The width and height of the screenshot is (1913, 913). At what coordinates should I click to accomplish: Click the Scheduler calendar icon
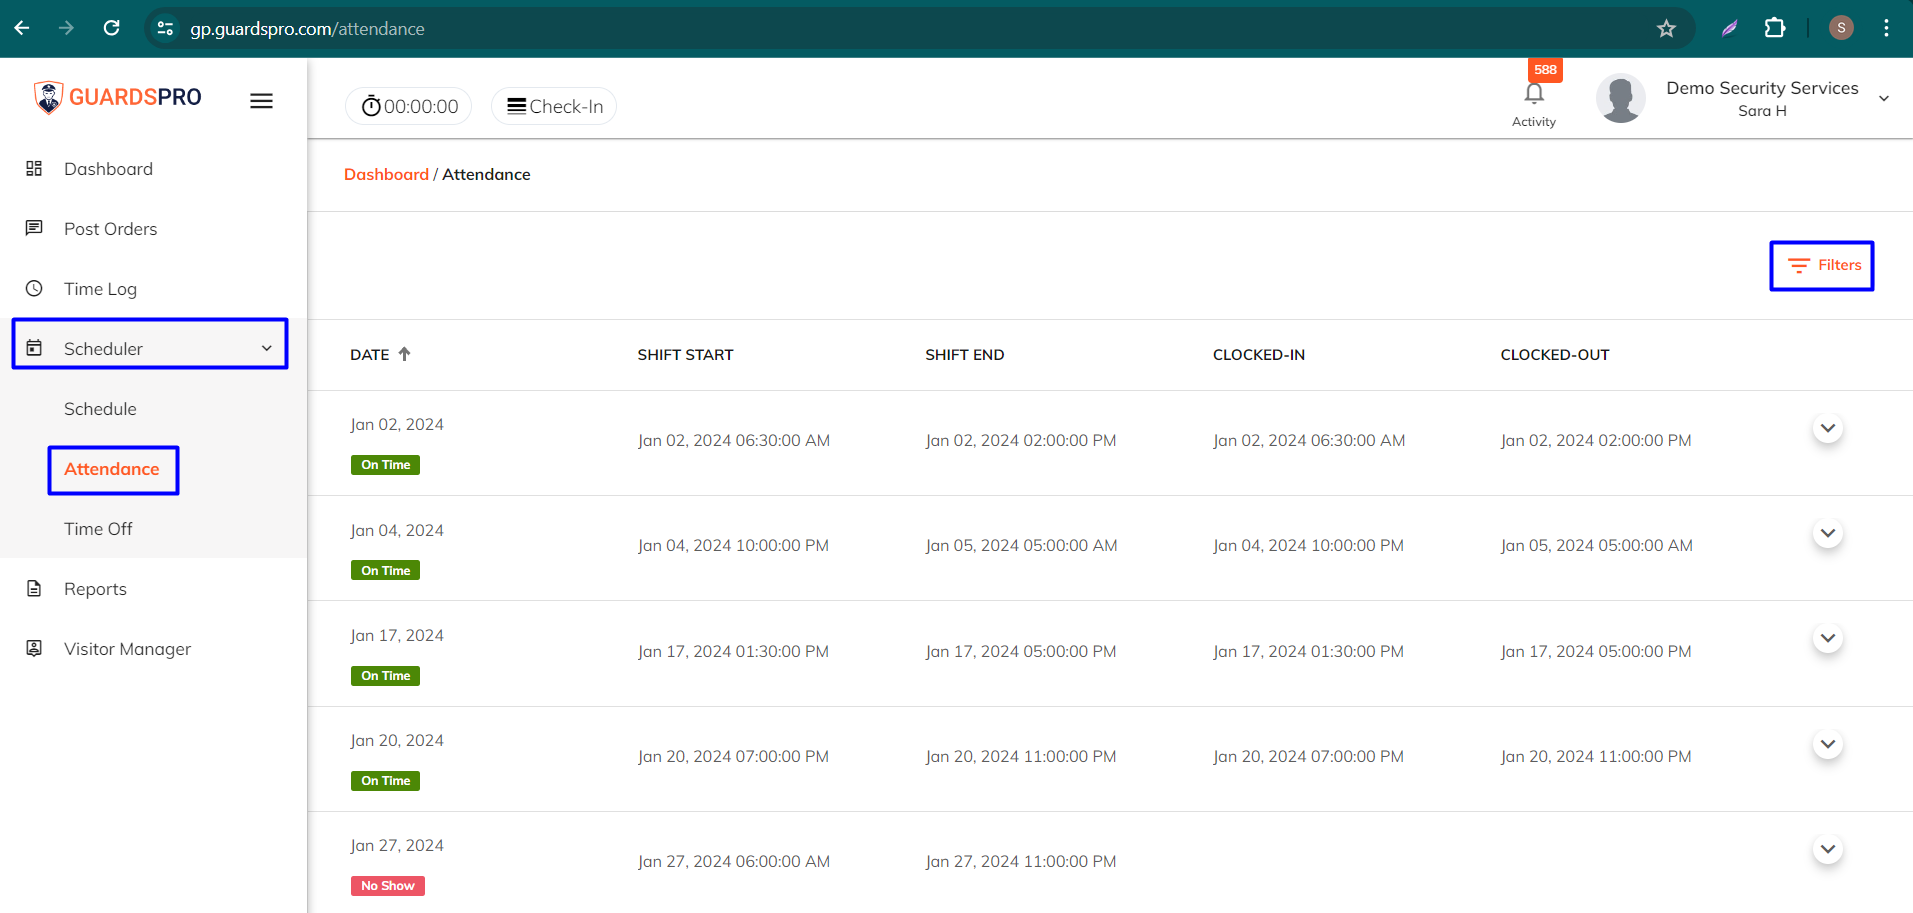coord(34,348)
